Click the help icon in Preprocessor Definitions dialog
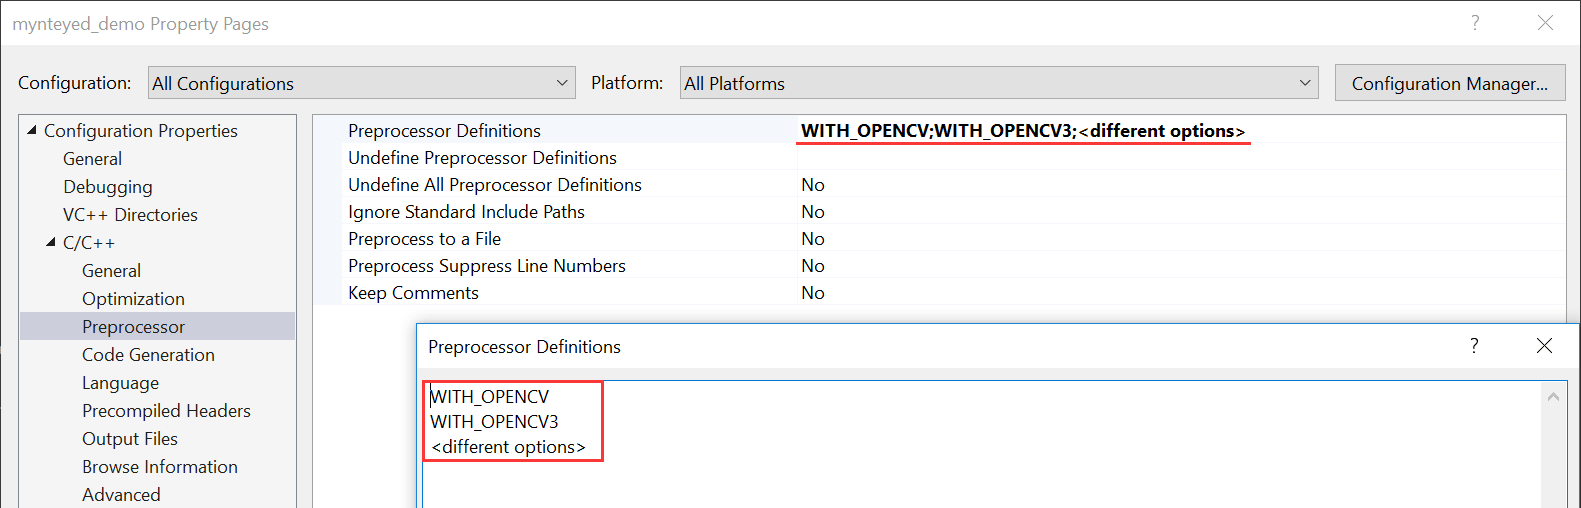This screenshot has width=1581, height=508. (1474, 346)
